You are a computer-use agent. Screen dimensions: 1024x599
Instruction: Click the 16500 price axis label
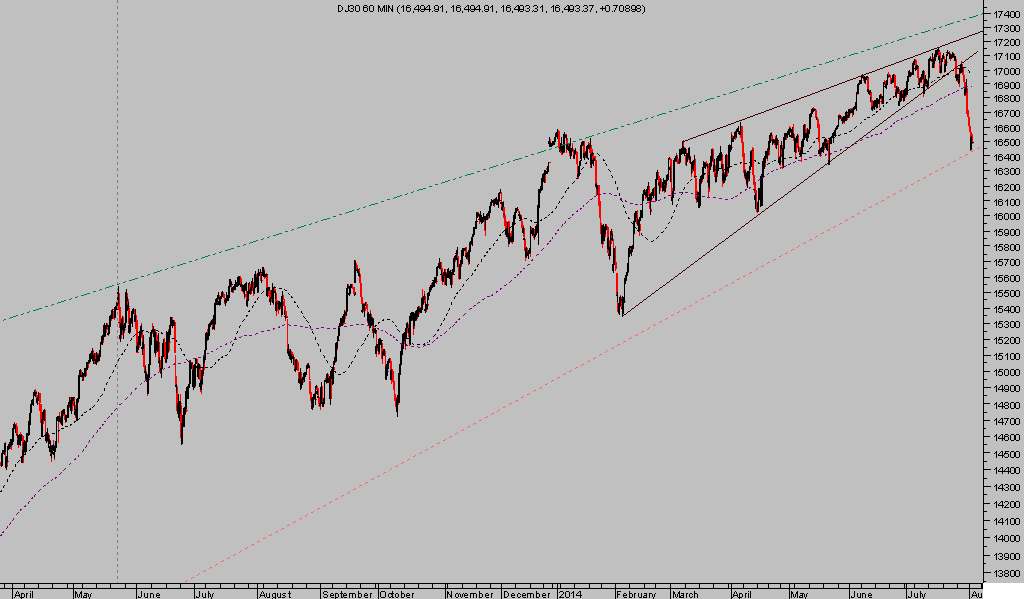[1005, 154]
